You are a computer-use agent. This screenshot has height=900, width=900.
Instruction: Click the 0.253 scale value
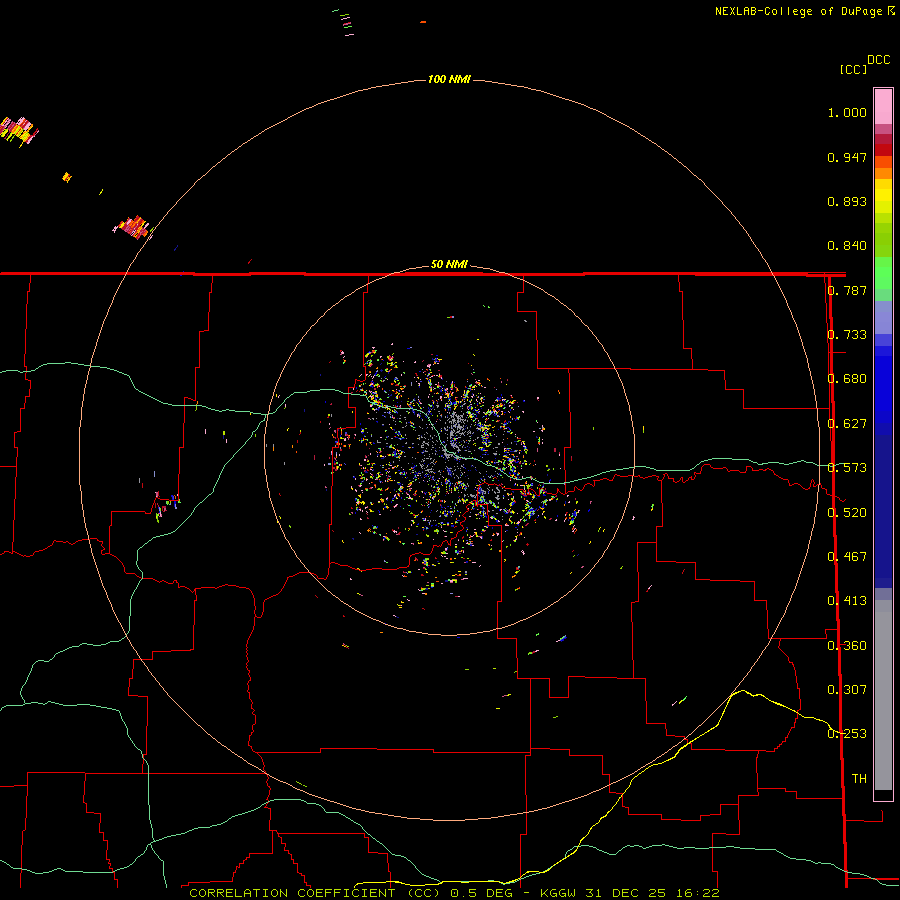pos(847,734)
